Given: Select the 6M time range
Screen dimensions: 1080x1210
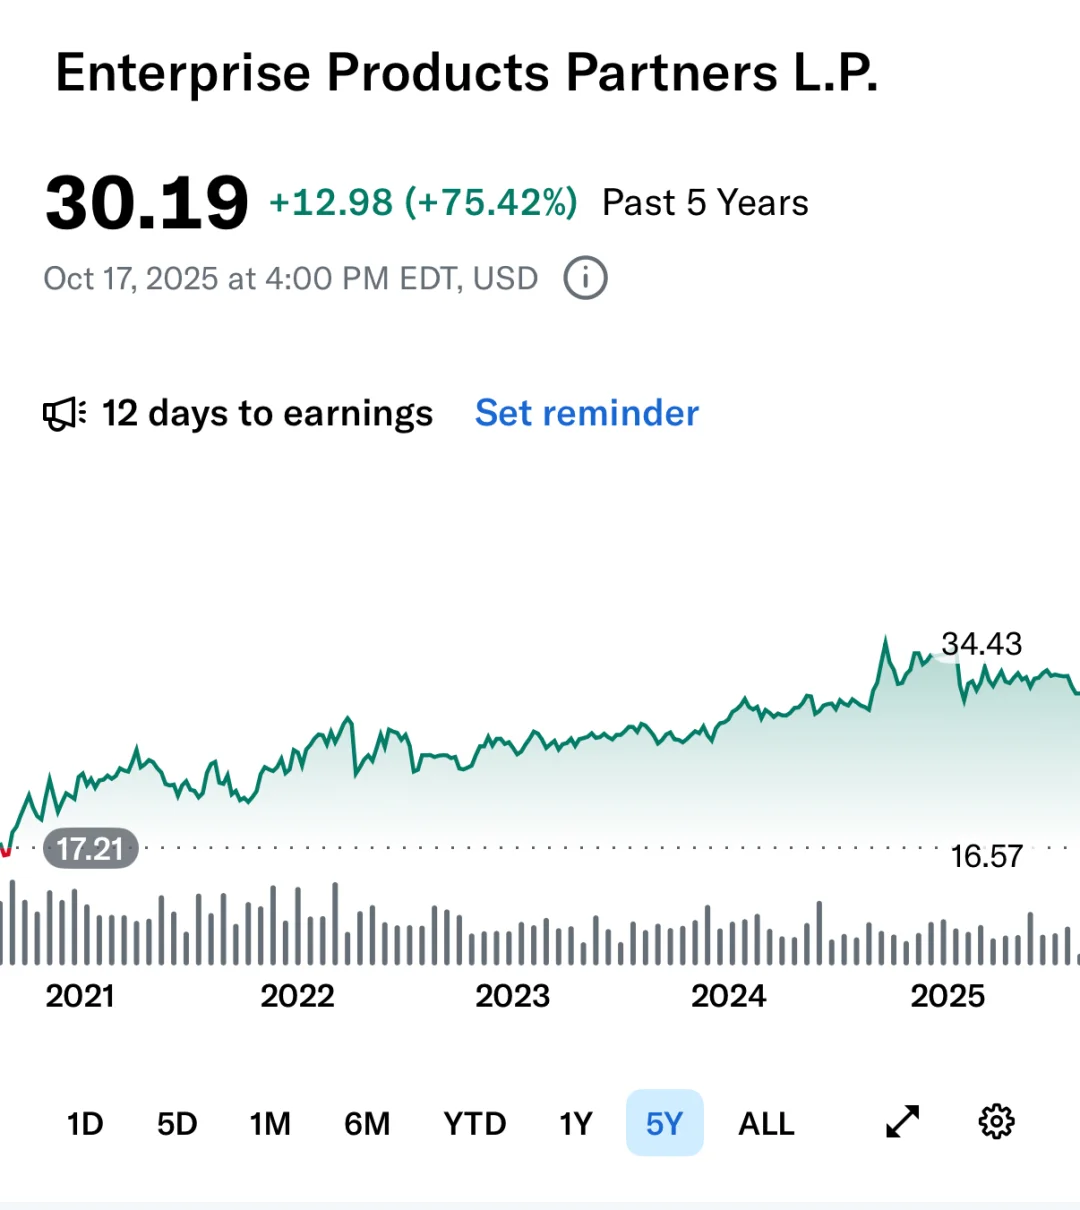Looking at the screenshot, I should 367,1124.
